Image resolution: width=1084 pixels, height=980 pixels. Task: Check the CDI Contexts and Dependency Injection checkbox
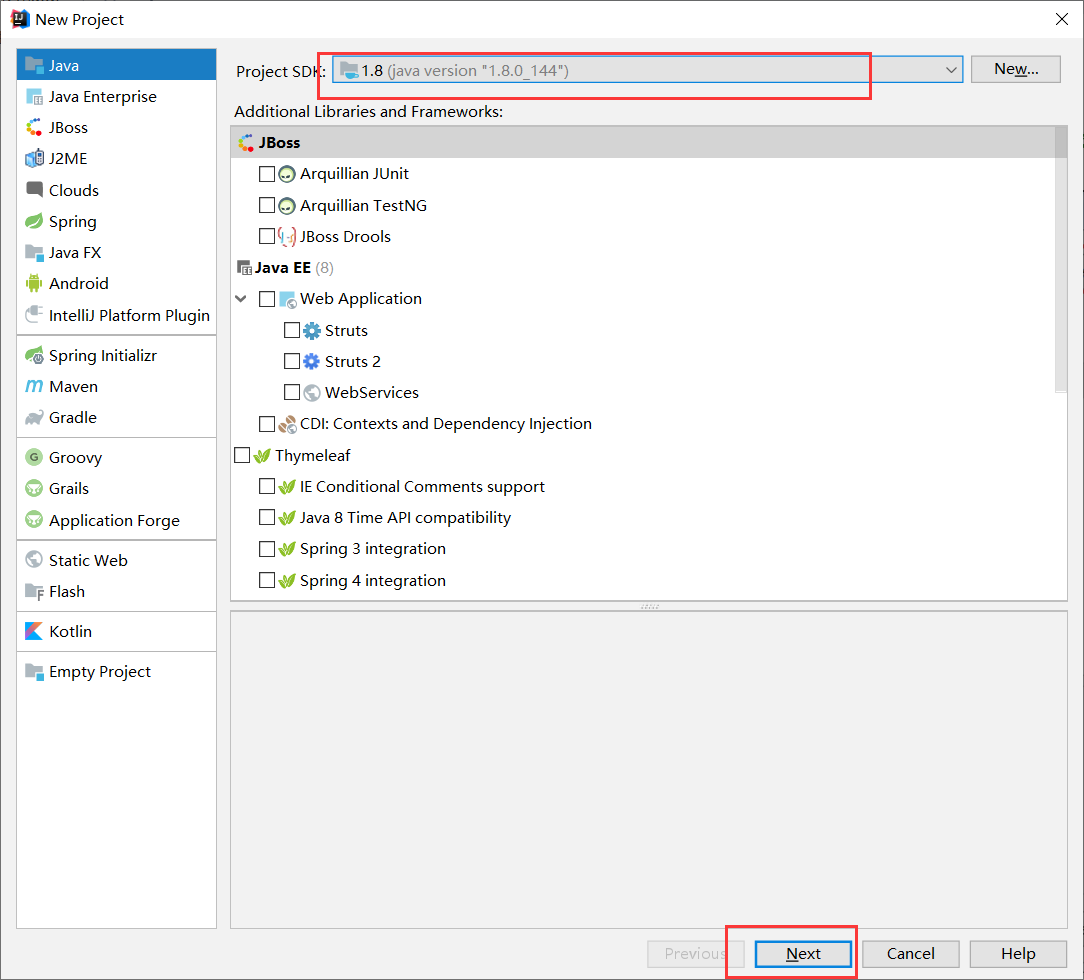click(267, 424)
